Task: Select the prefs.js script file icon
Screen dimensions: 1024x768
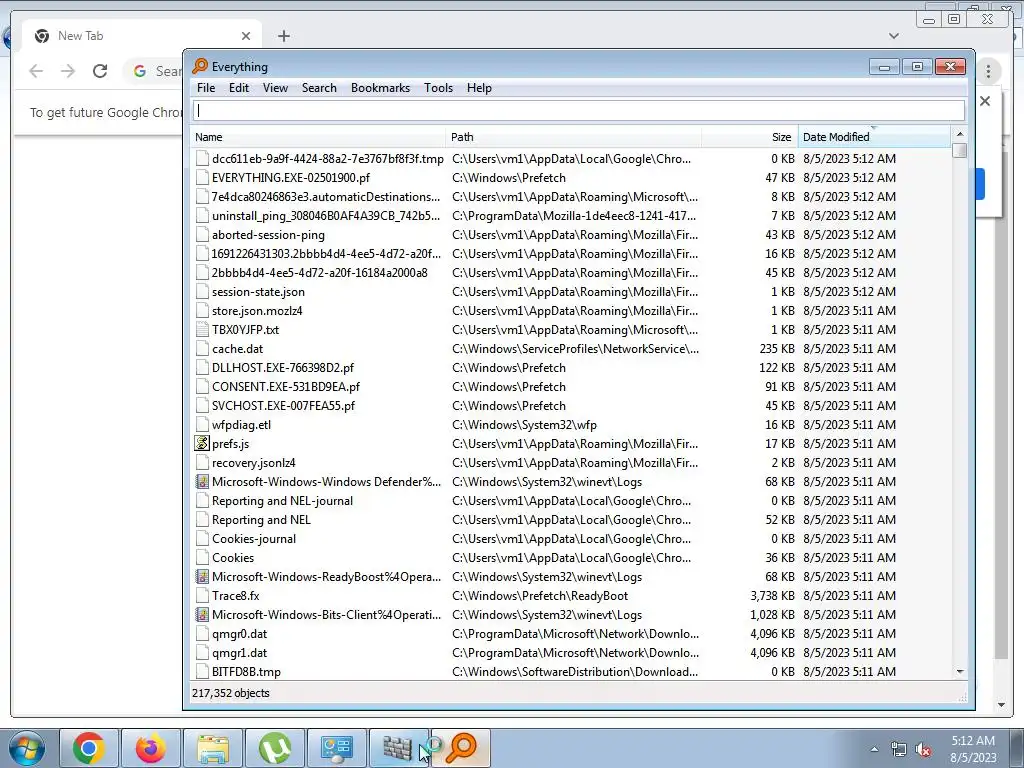Action: point(202,443)
